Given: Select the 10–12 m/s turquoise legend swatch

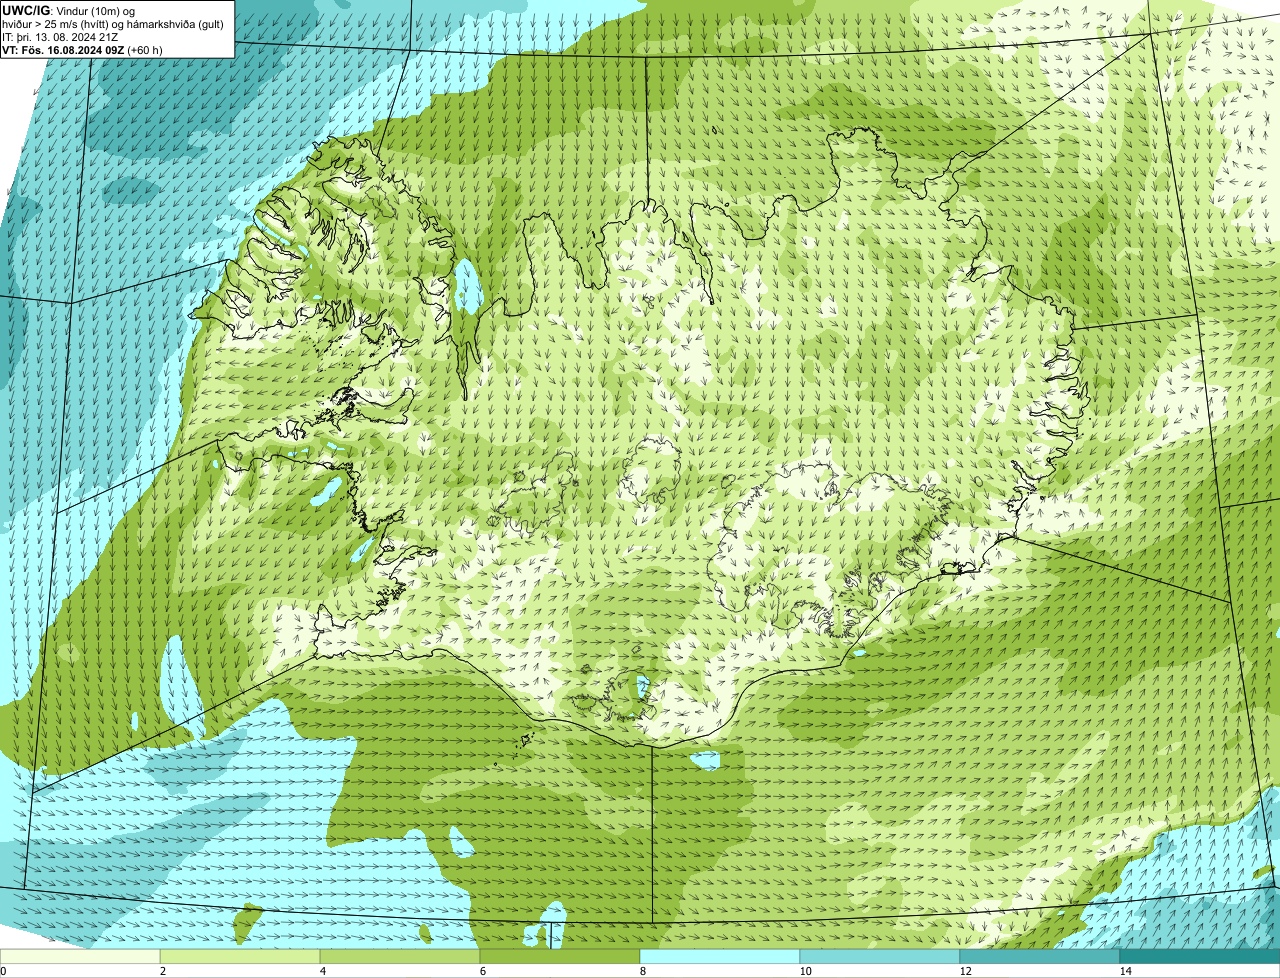Looking at the screenshot, I should point(880,956).
